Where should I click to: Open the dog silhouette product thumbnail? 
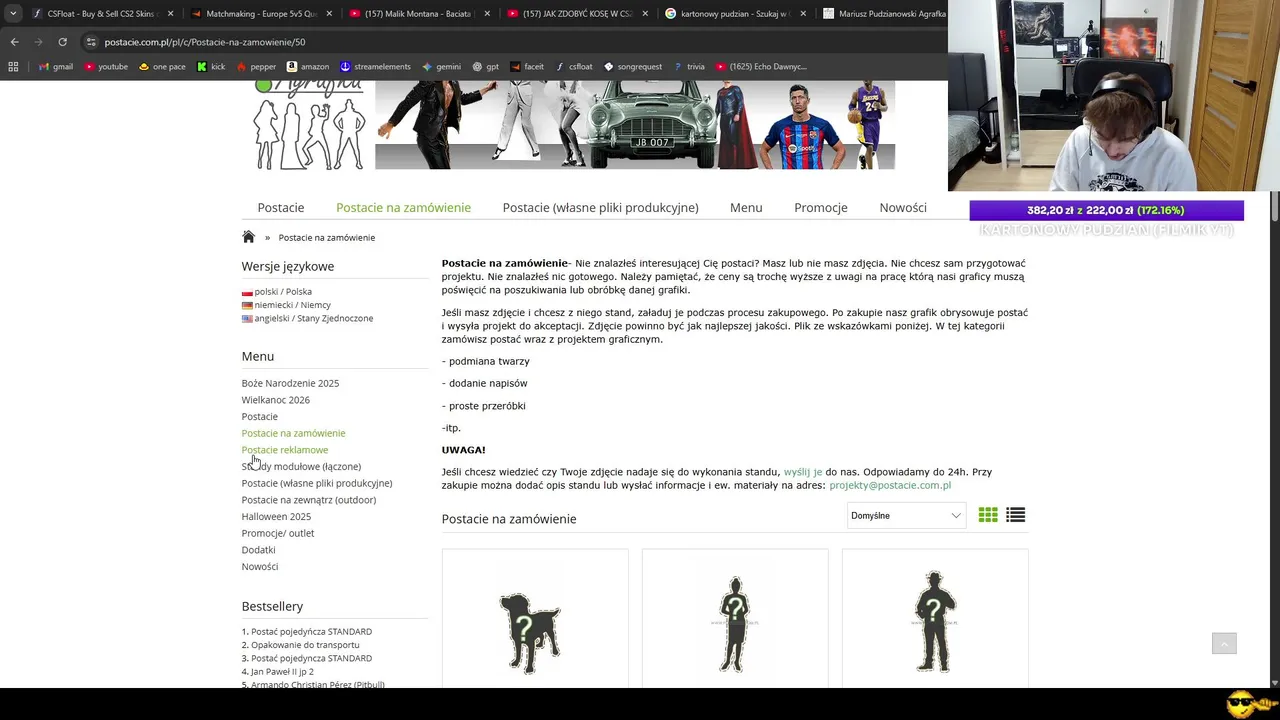tap(530, 632)
